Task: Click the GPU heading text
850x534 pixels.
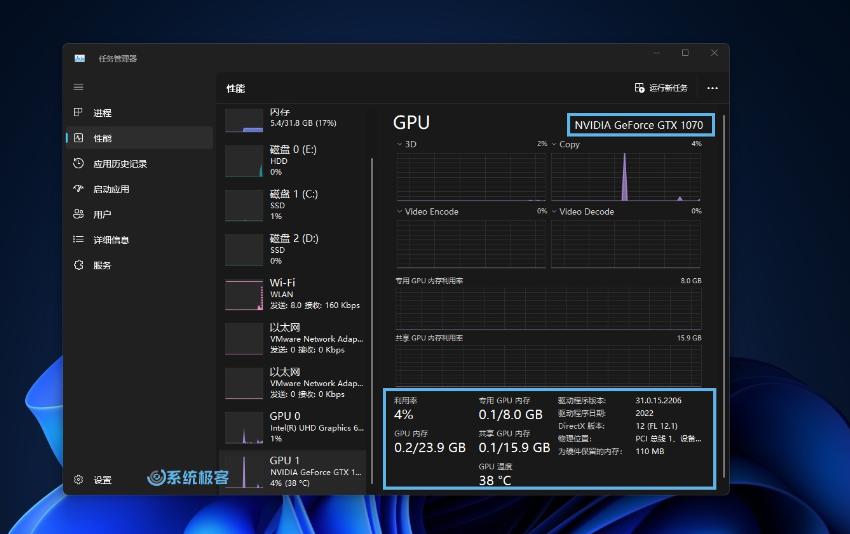Action: tap(411, 123)
